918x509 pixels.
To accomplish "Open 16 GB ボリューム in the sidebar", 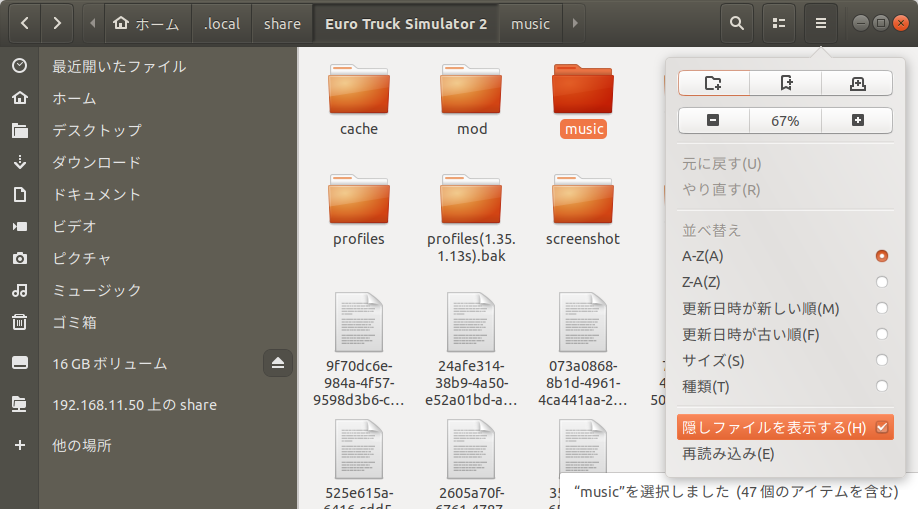I will (x=132, y=364).
